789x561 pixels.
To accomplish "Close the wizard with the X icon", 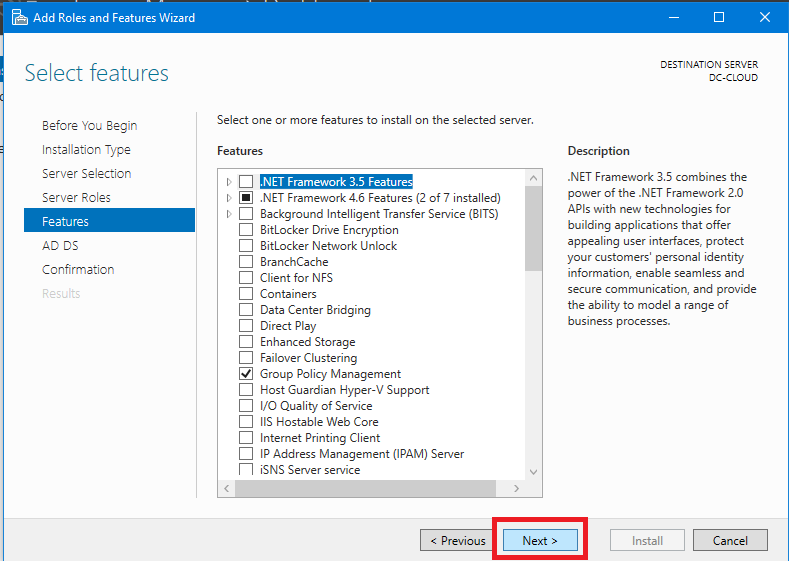I will point(765,17).
